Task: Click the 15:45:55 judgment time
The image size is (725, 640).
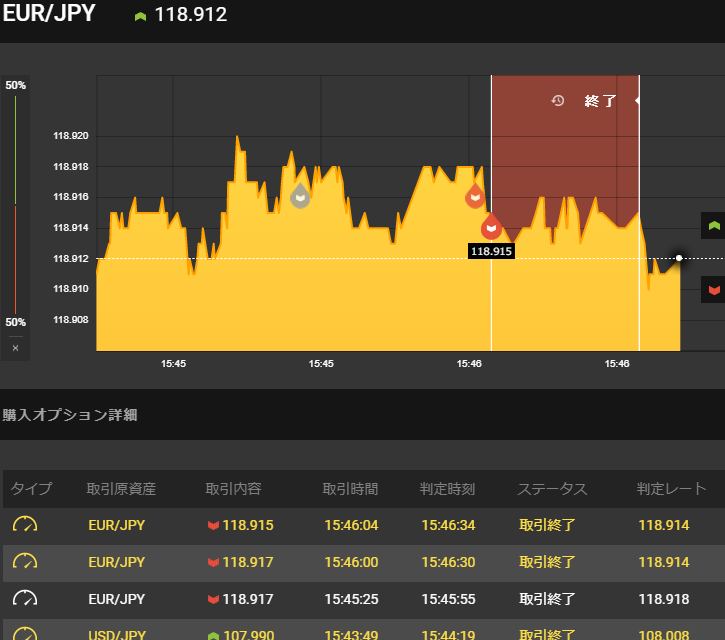Action: [x=449, y=599]
